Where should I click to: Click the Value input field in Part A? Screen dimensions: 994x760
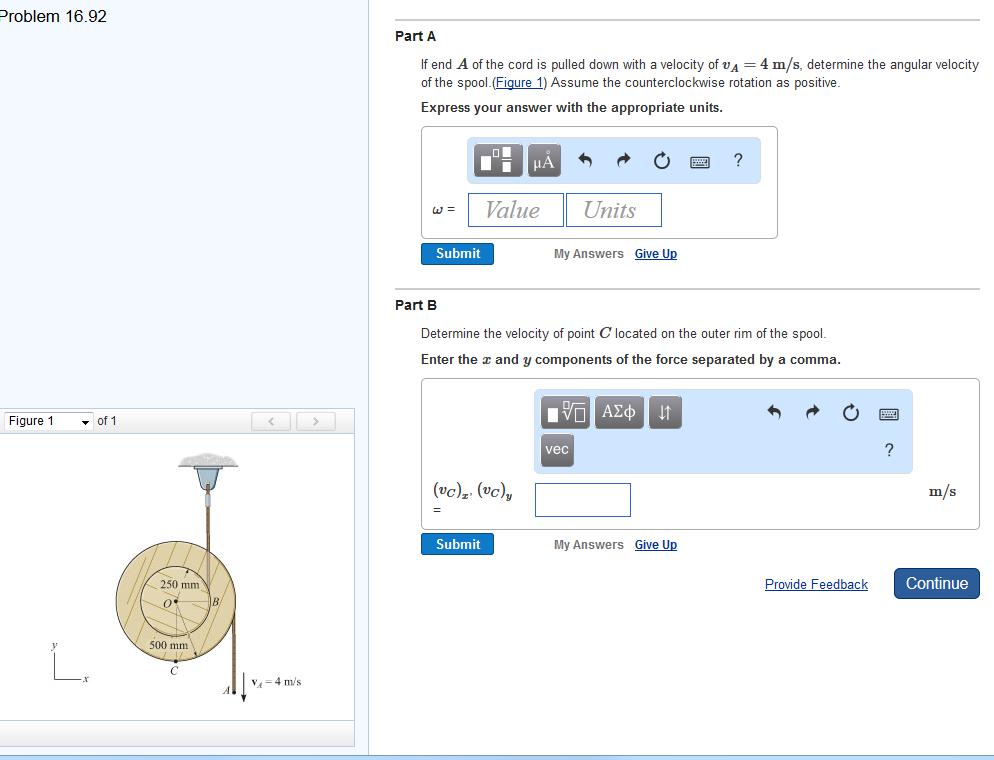coord(515,210)
